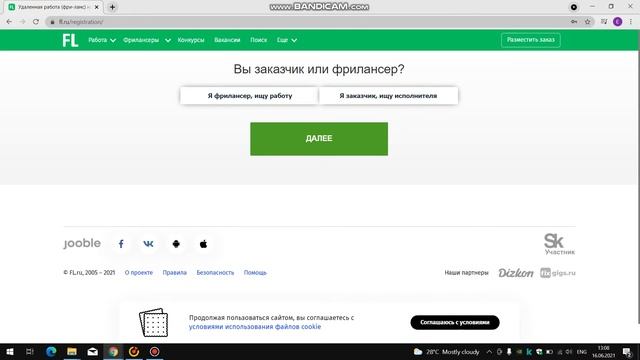Open 'Вакансии' in the nav bar
This screenshot has height=360, width=640.
(227, 40)
